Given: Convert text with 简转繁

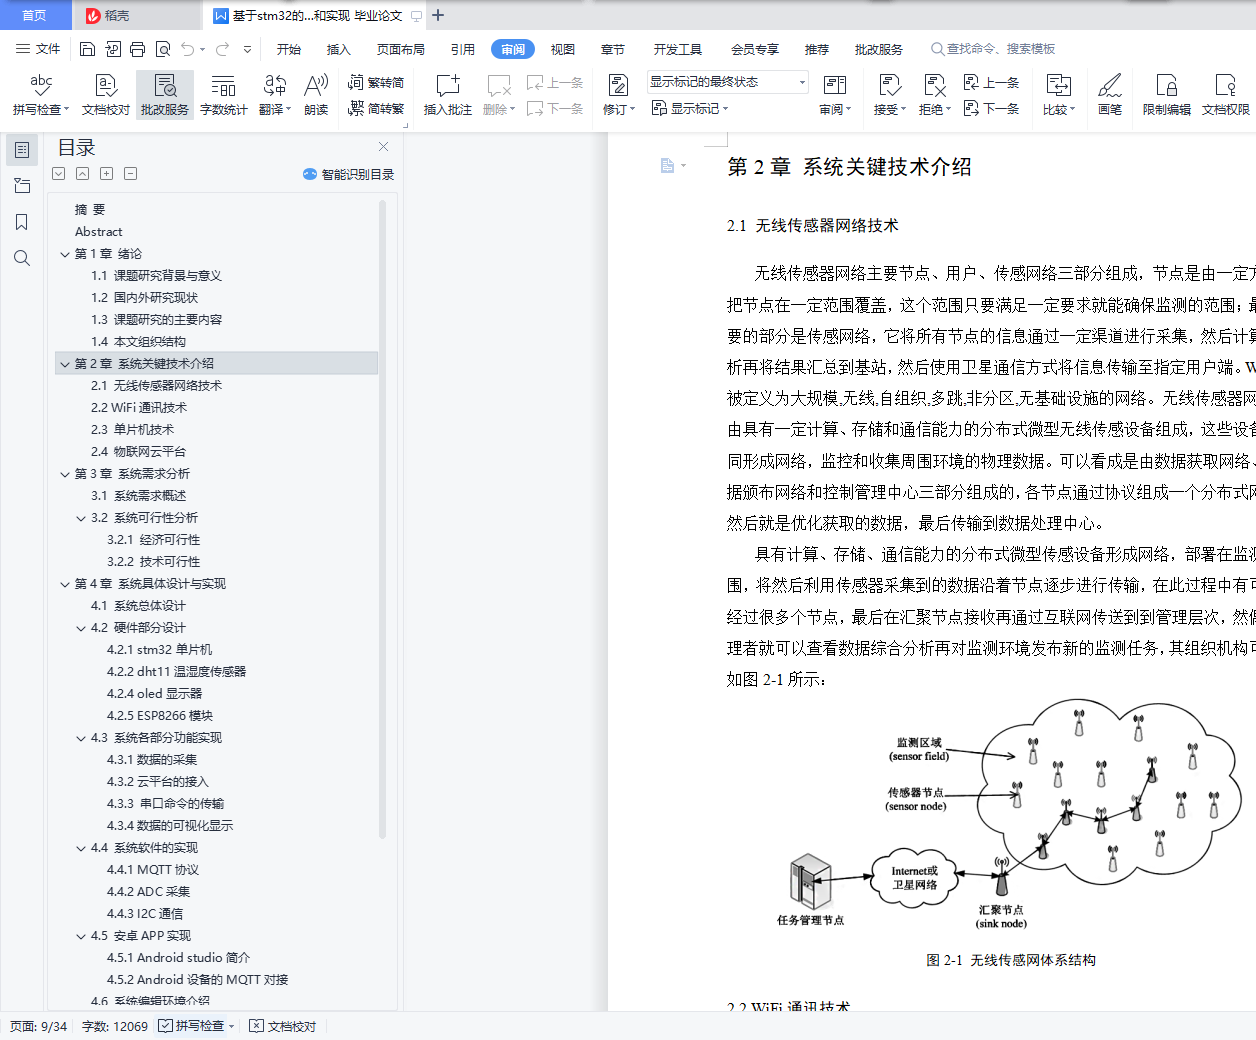Looking at the screenshot, I should click(x=376, y=108).
